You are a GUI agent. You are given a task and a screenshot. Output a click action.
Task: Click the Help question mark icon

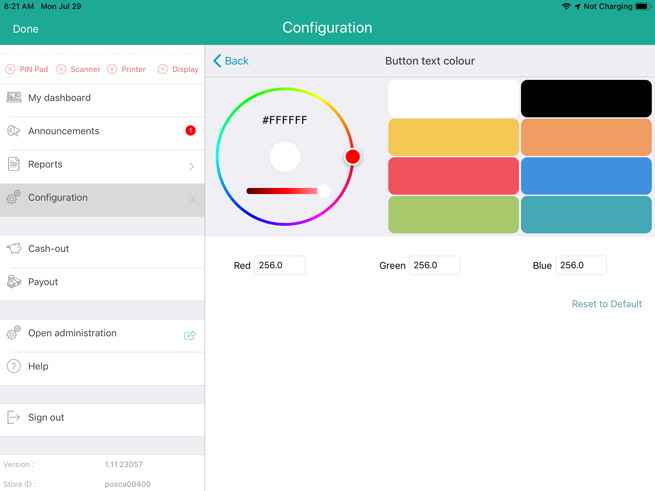click(14, 366)
